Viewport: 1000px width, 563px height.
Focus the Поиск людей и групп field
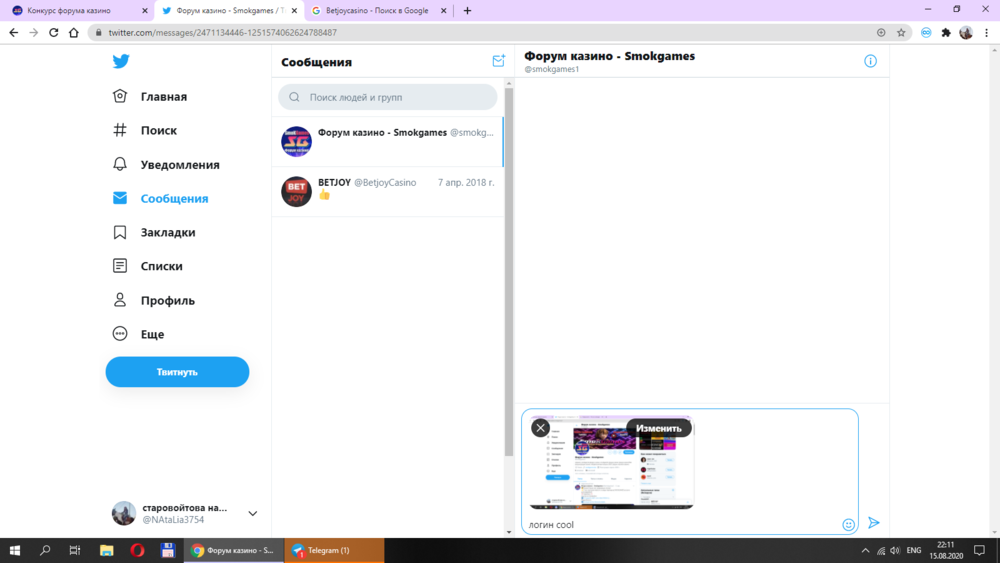[388, 97]
